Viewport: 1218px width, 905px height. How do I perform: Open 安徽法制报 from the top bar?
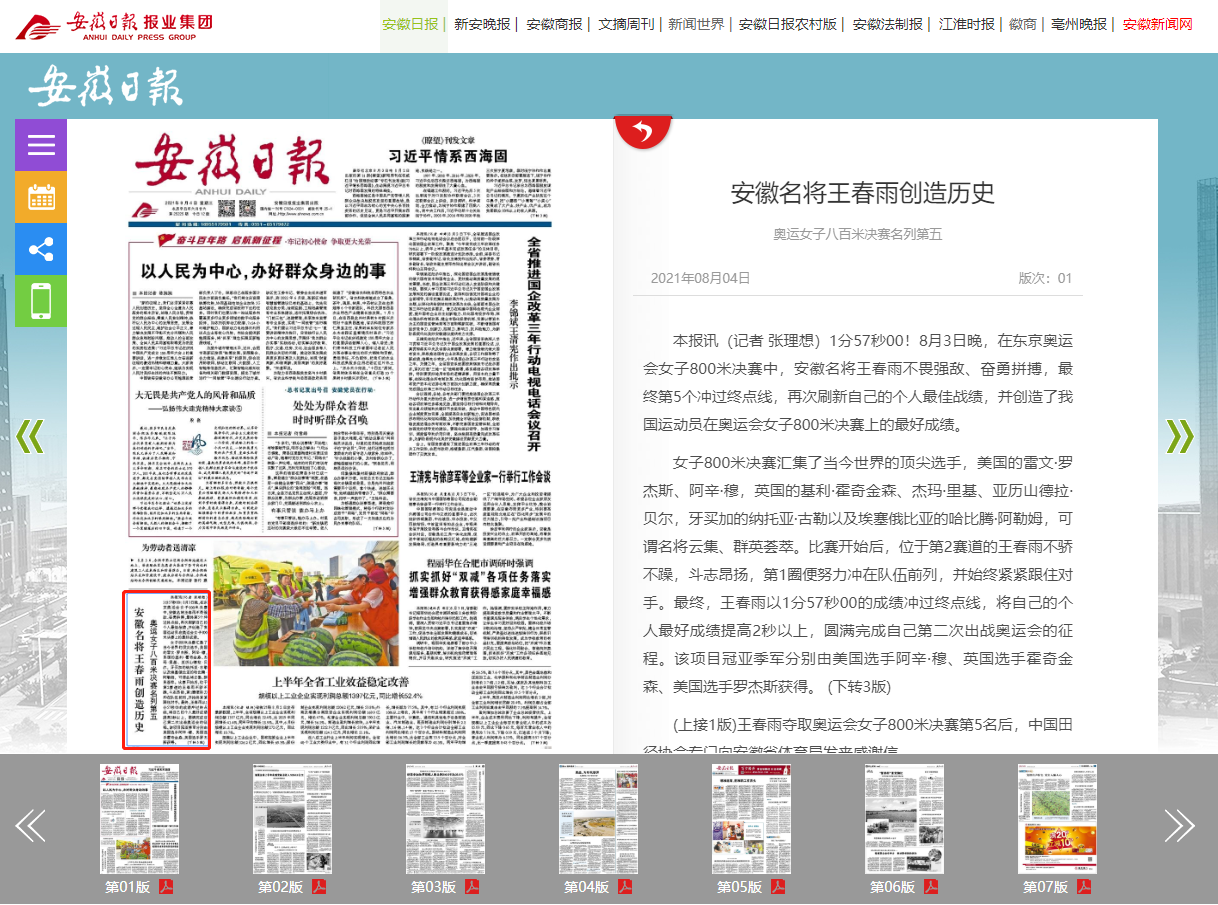(x=887, y=24)
